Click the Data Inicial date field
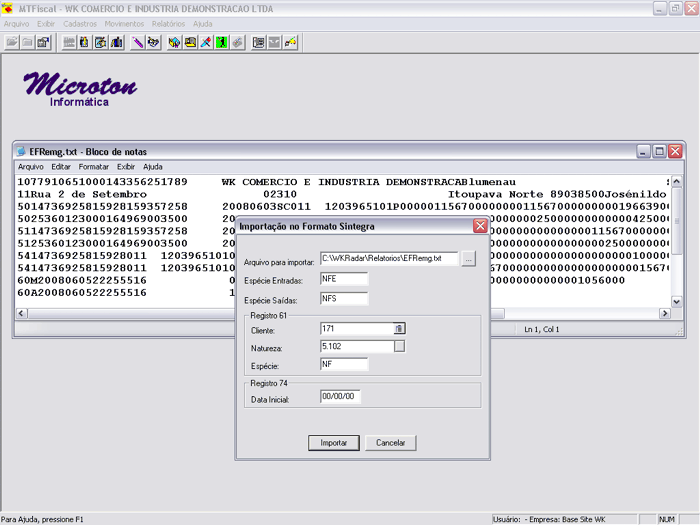Screen dimensions: 700x525 tap(340, 397)
